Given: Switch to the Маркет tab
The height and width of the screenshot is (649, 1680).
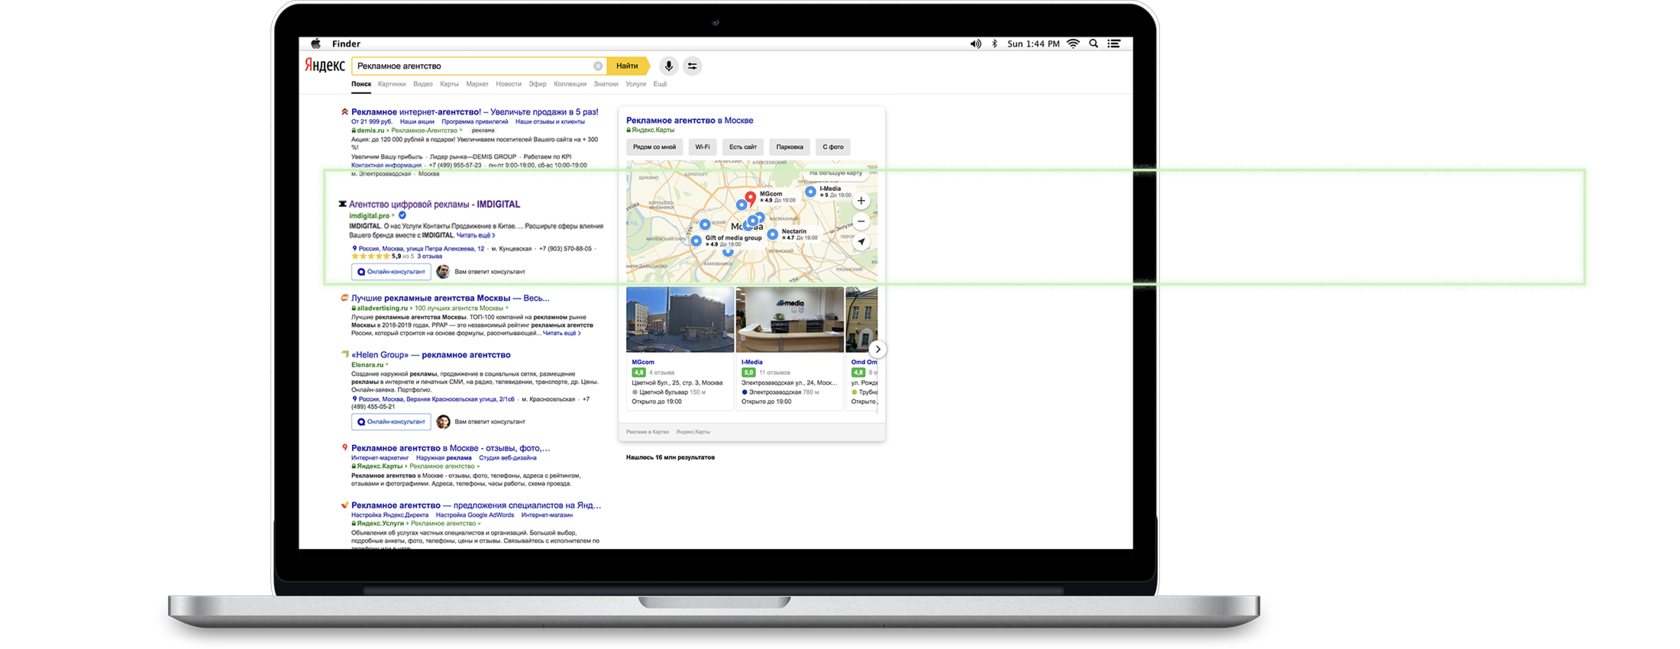Looking at the screenshot, I should tap(477, 84).
